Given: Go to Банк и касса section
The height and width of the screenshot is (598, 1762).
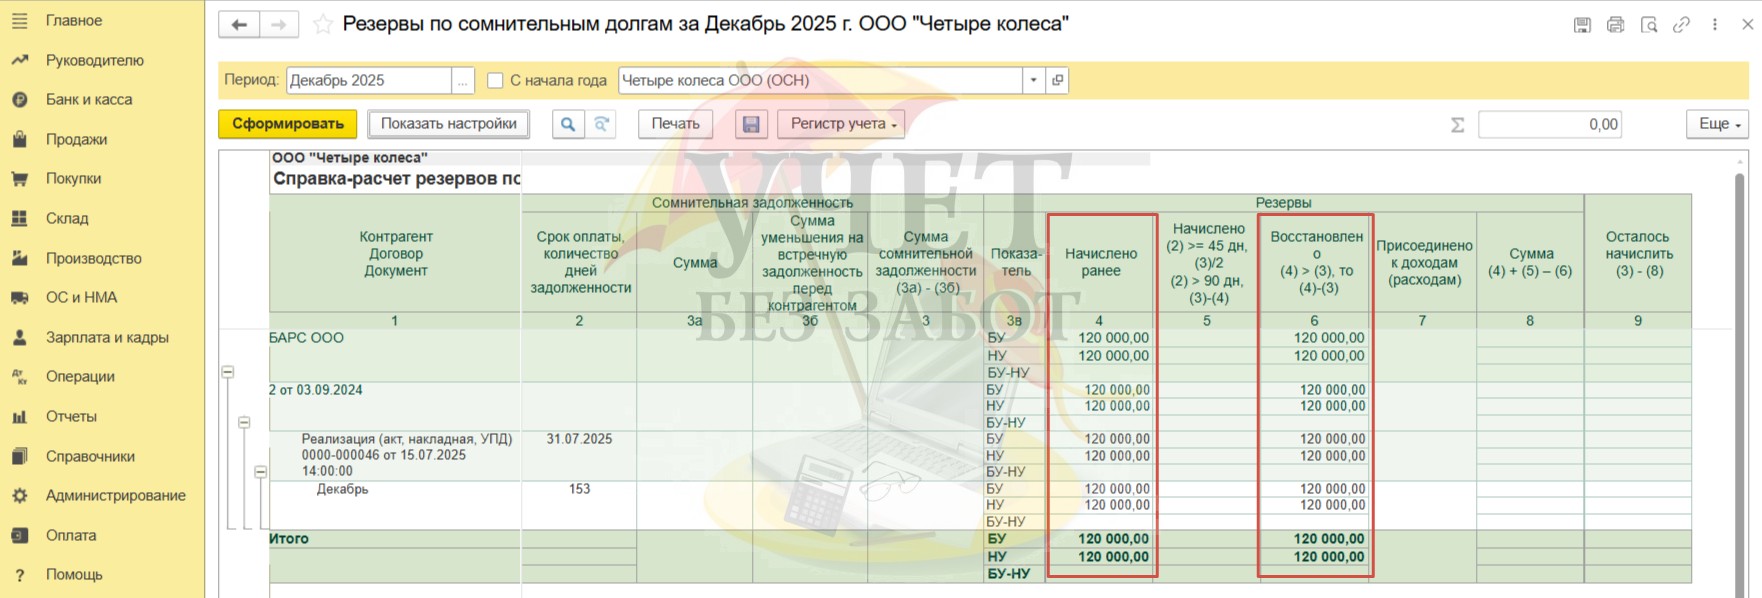Looking at the screenshot, I should click(88, 99).
